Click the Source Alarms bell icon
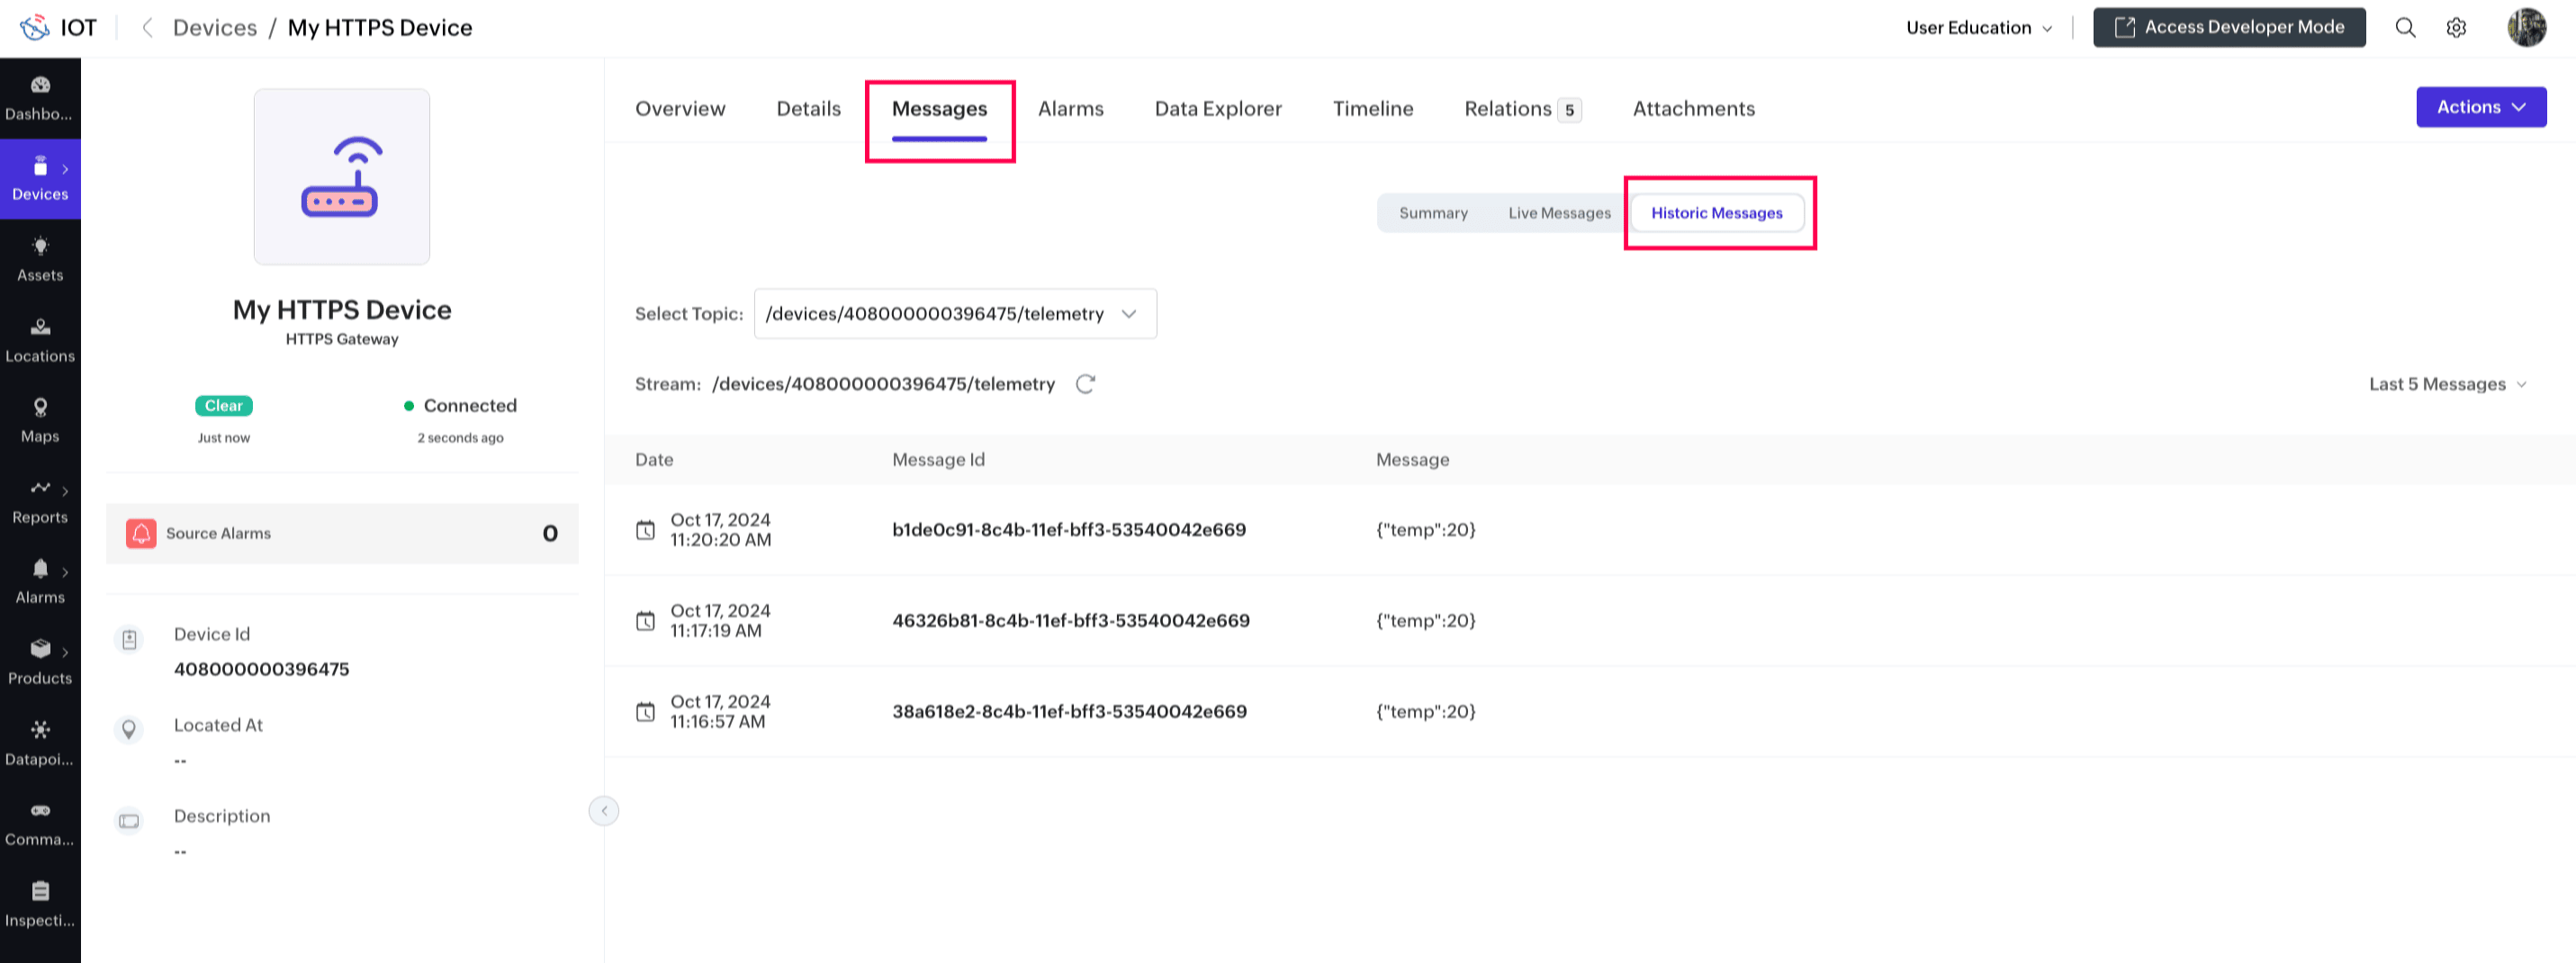The height and width of the screenshot is (963, 2576). pos(141,533)
